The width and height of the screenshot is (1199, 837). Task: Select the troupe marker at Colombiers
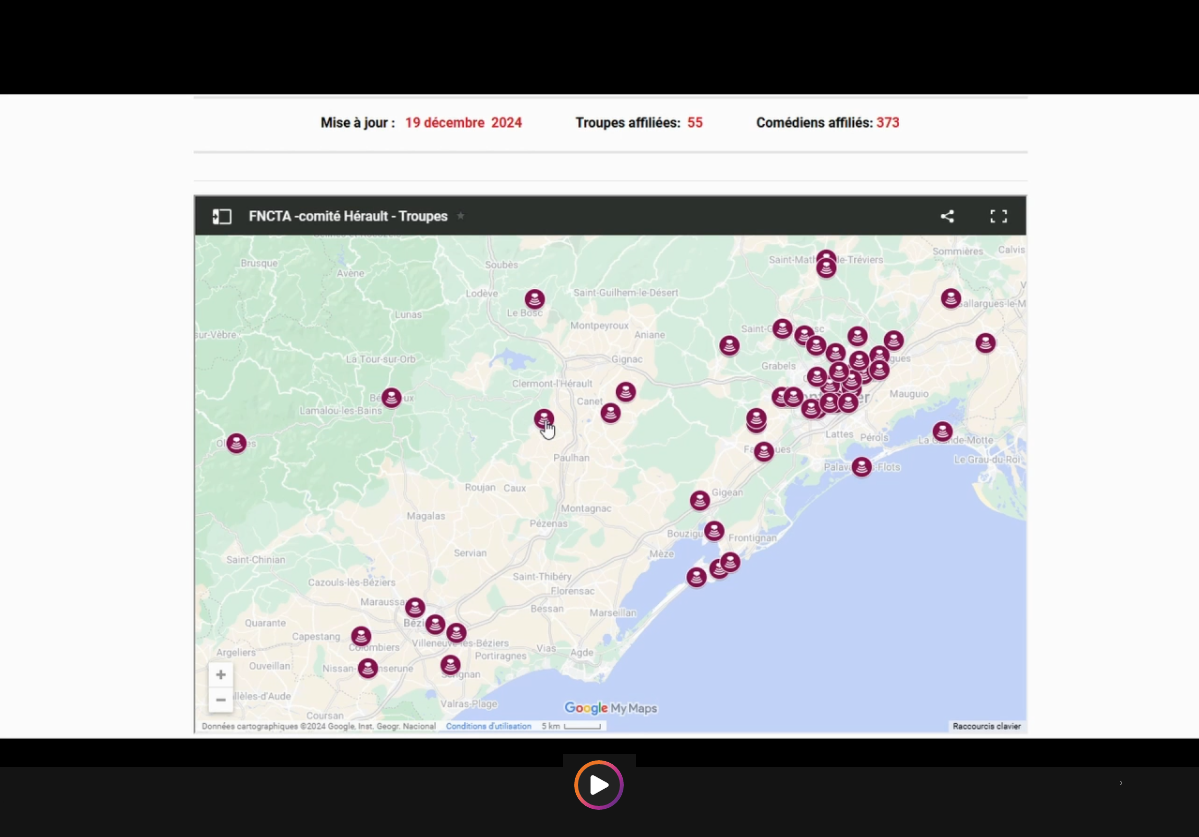point(361,636)
